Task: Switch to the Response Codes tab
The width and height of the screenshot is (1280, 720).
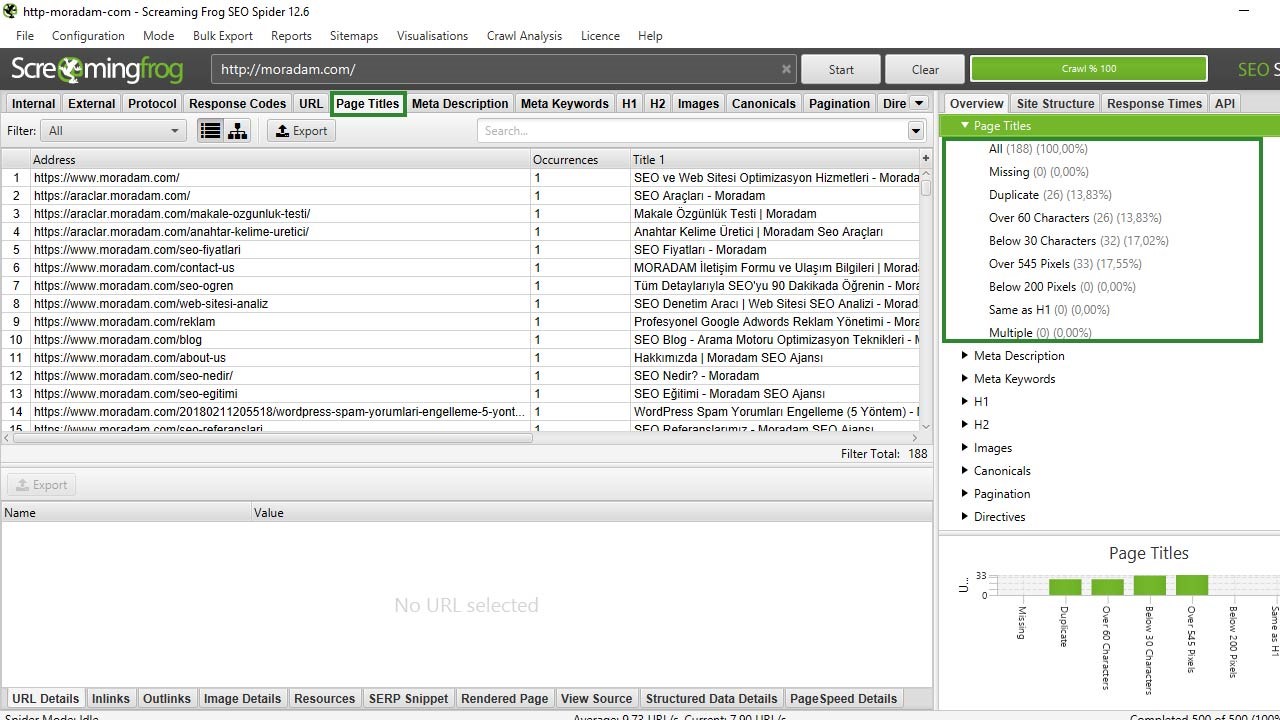Action: click(237, 103)
